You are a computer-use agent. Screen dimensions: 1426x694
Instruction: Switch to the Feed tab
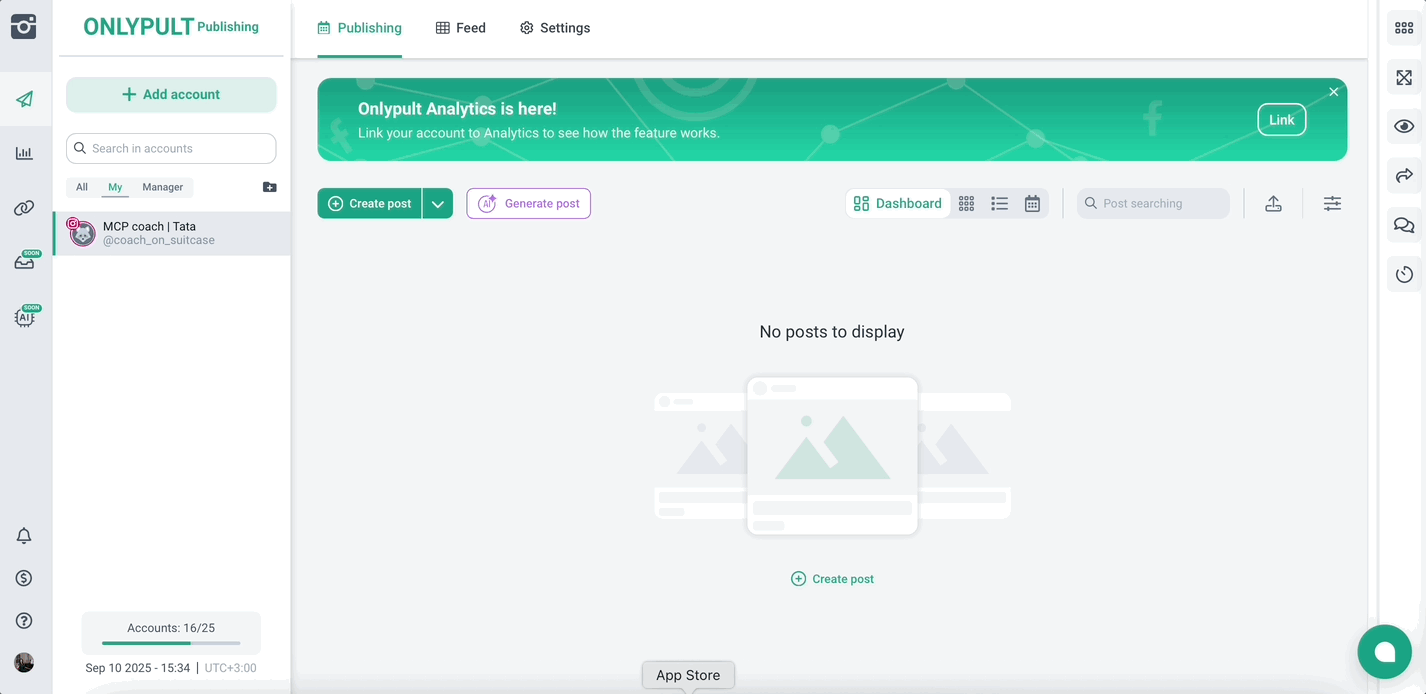(460, 28)
